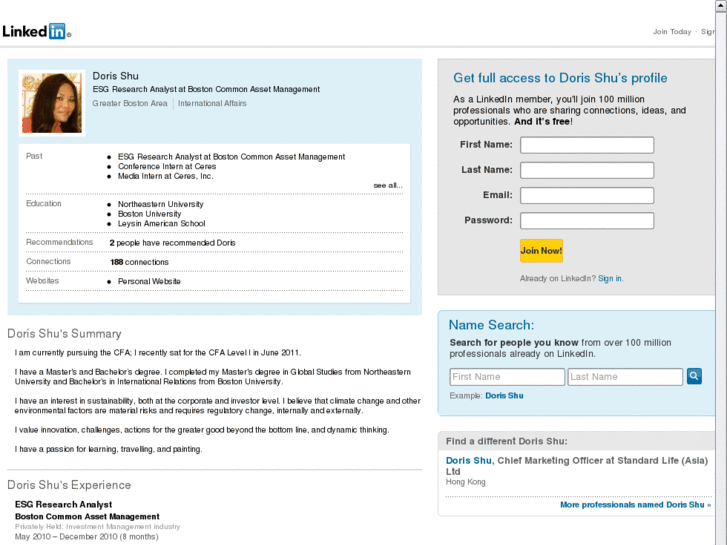Viewport: 727px width, 545px height.
Task: Click Get full access to profile heading
Action: coord(560,77)
